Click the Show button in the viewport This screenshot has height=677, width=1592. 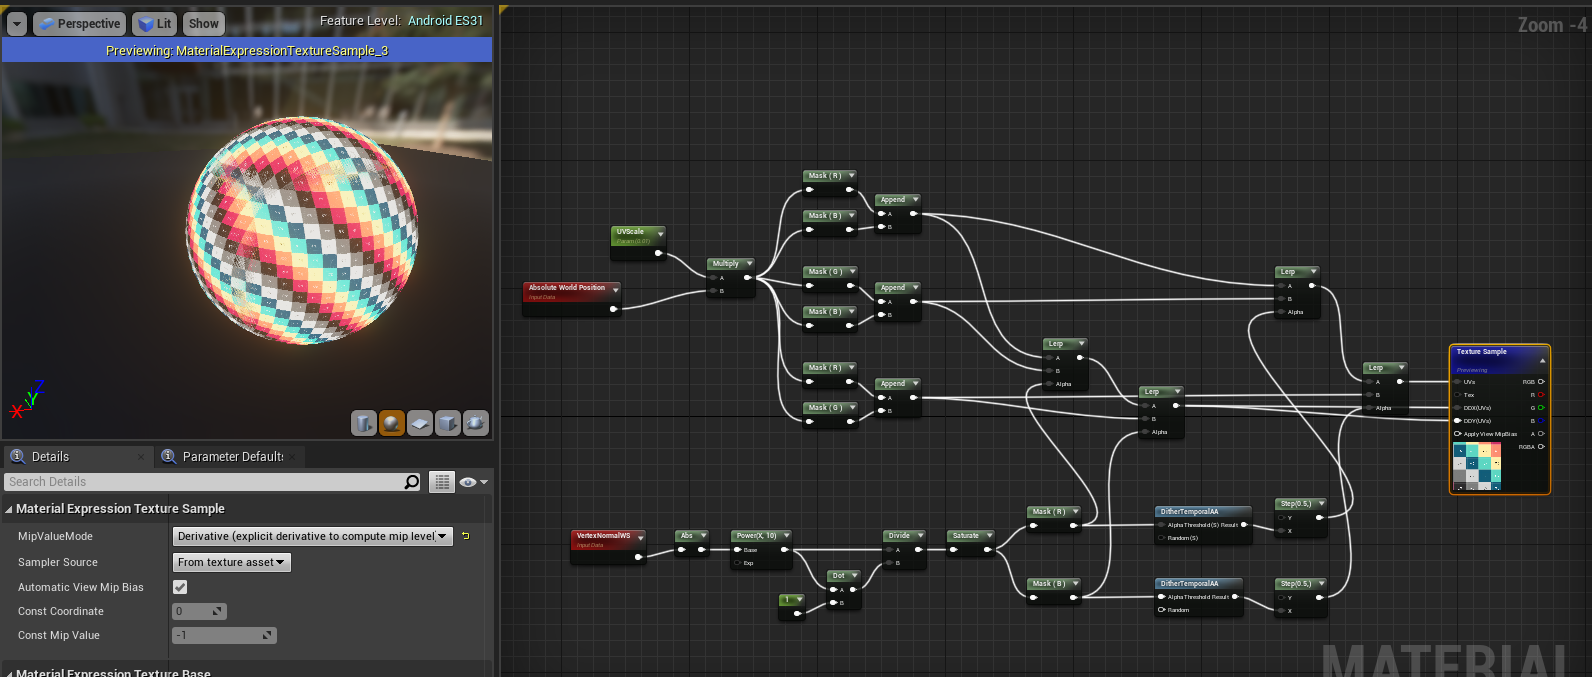click(203, 23)
